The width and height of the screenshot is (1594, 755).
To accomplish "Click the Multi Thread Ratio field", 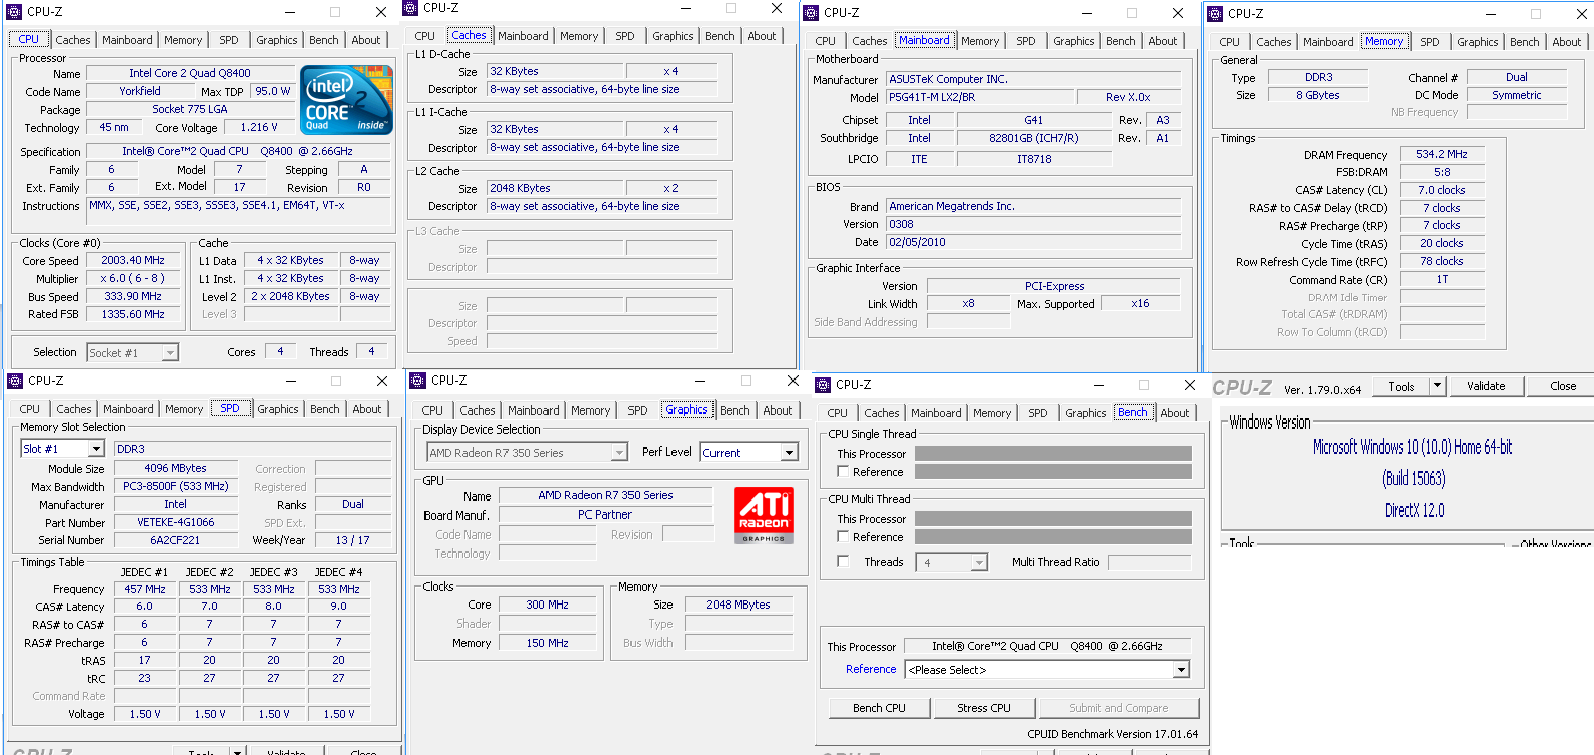I will coord(1150,563).
